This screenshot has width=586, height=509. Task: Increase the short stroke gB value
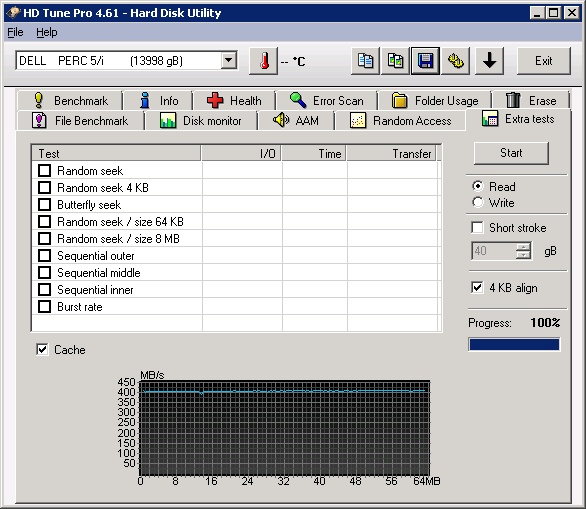tap(523, 247)
